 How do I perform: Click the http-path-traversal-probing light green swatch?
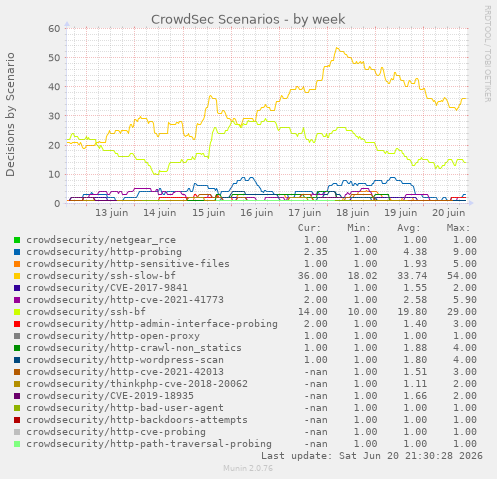pyautogui.click(x=17, y=444)
